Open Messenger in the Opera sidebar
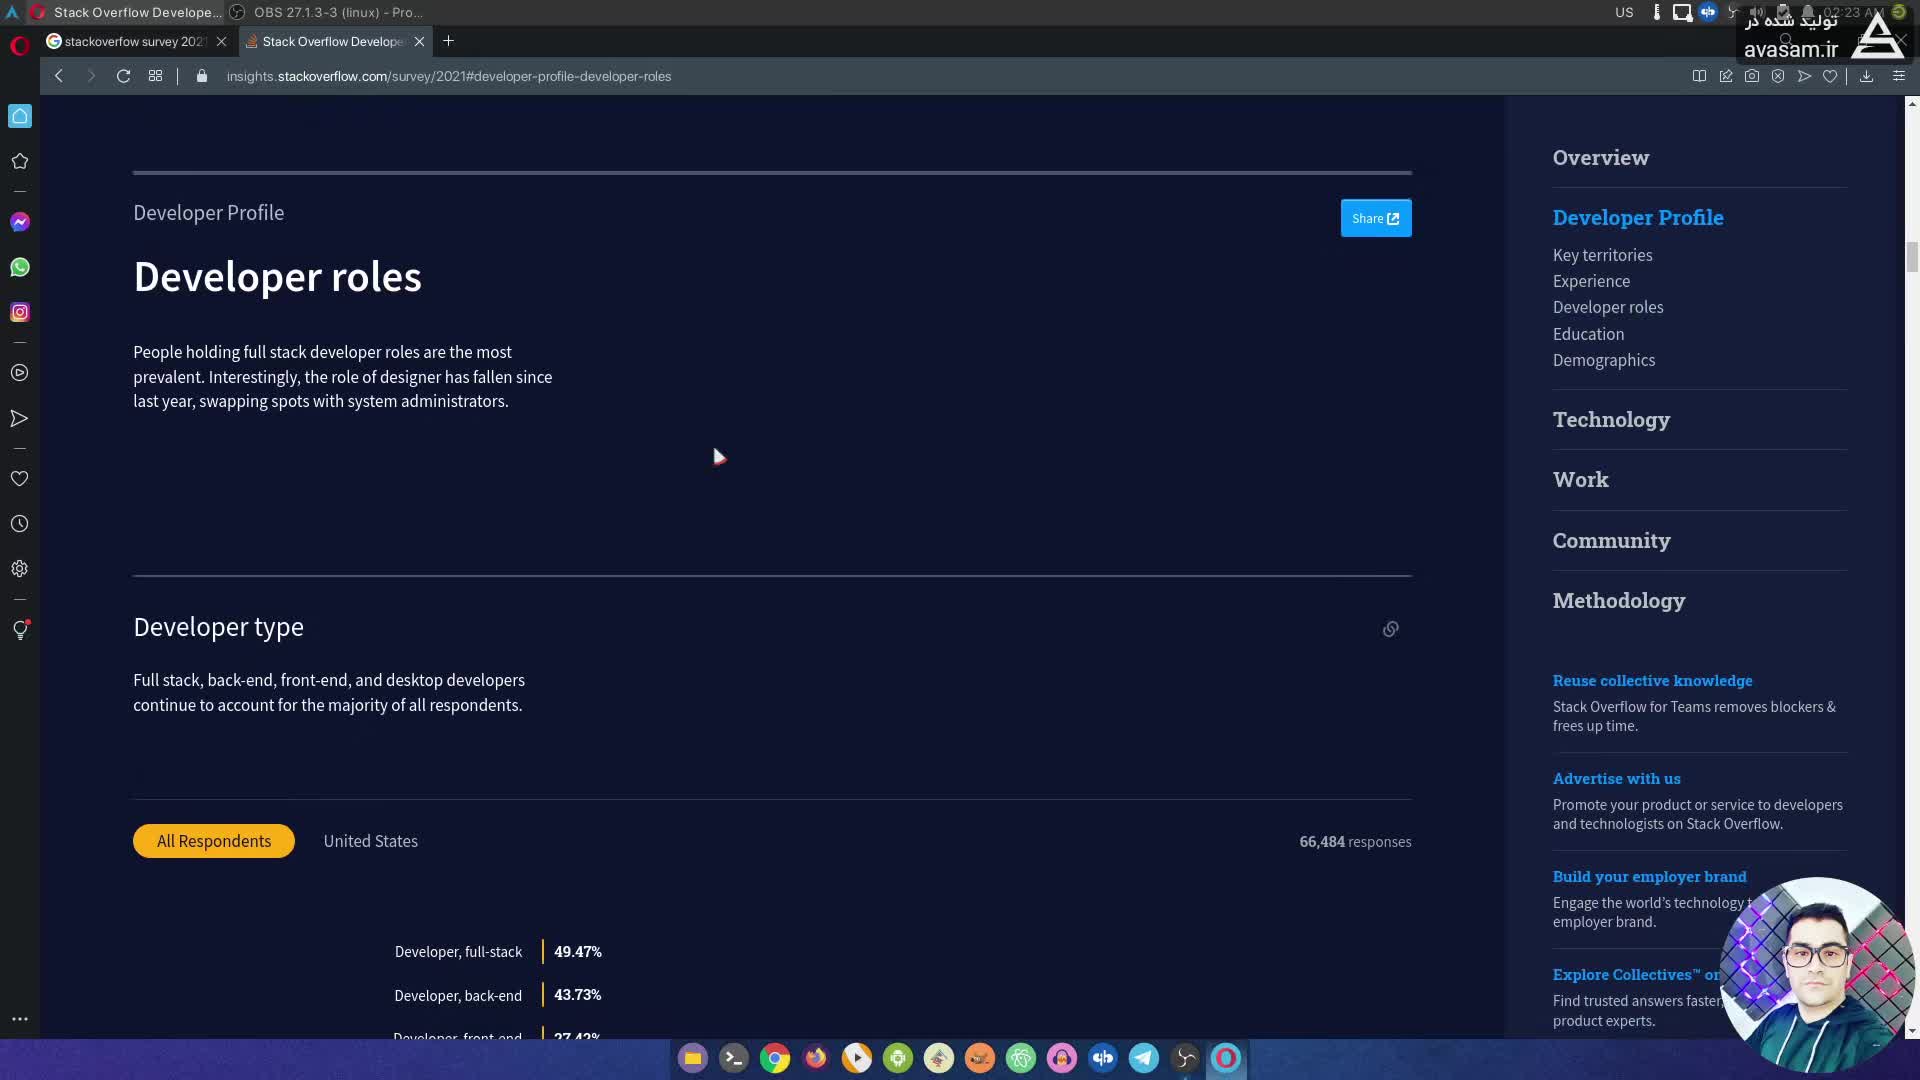 20,222
